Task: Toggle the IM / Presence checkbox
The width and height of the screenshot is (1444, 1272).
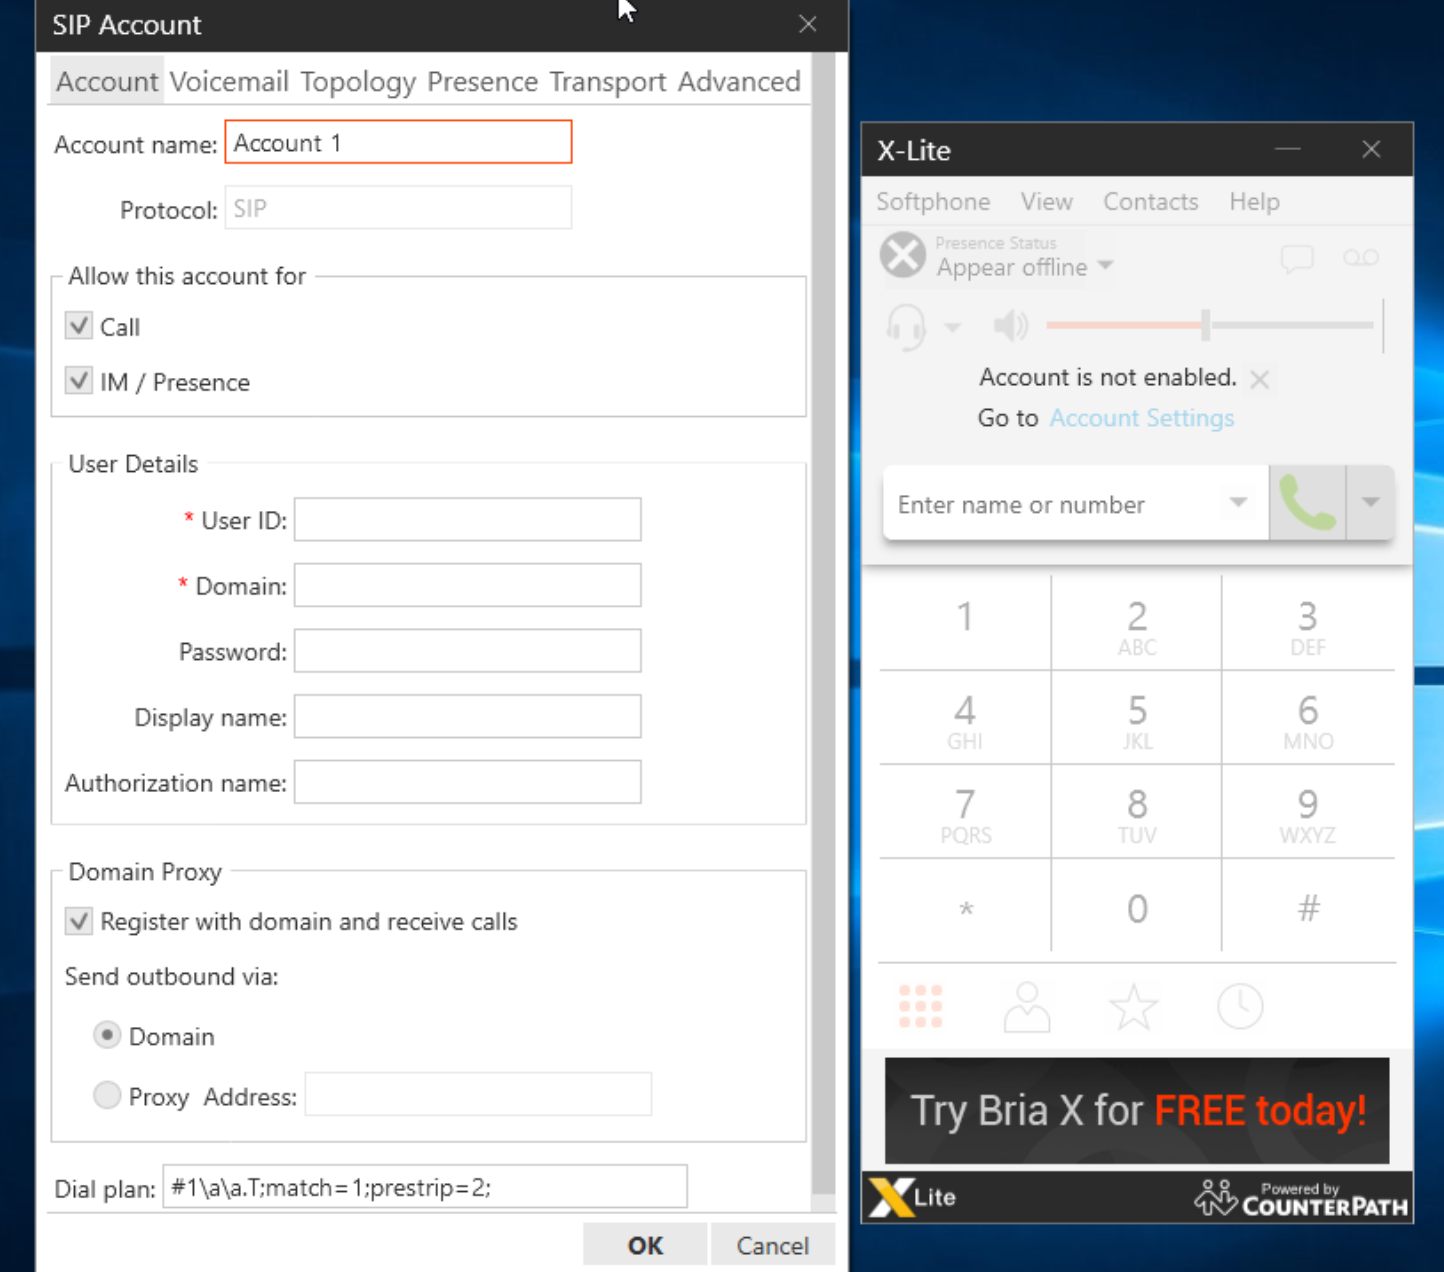Action: click(79, 381)
